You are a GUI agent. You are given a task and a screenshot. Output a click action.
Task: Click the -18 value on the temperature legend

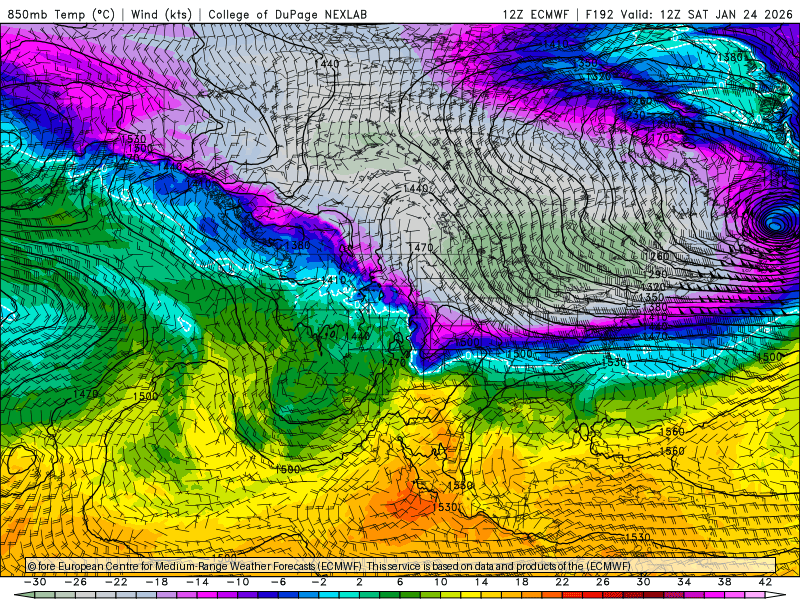tap(157, 582)
